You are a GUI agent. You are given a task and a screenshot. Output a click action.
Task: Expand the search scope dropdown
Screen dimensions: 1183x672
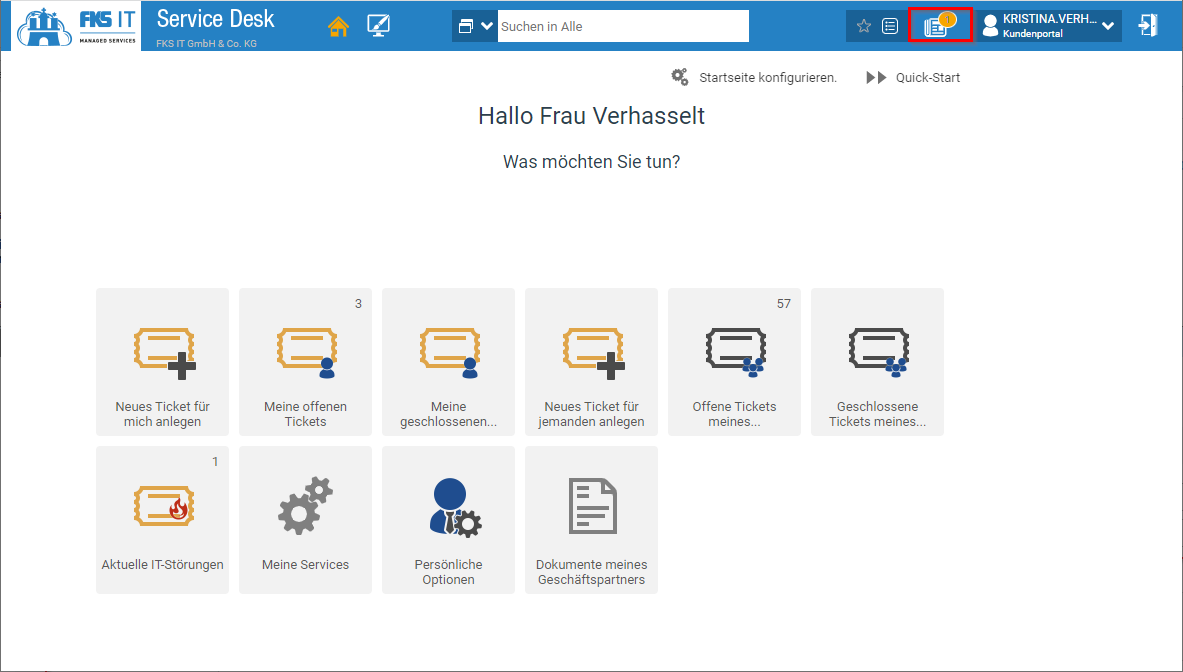[475, 26]
